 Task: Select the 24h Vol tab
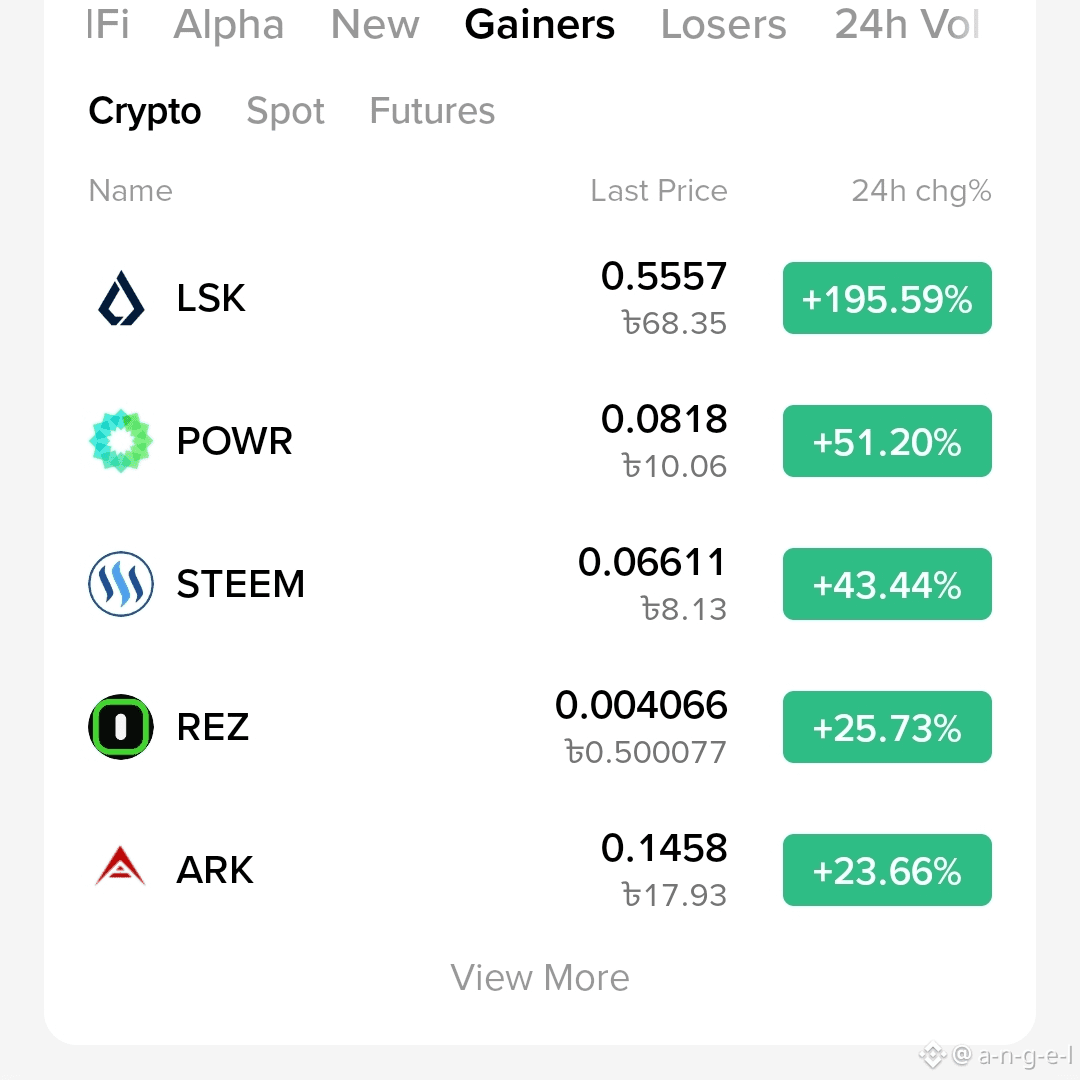tap(906, 25)
